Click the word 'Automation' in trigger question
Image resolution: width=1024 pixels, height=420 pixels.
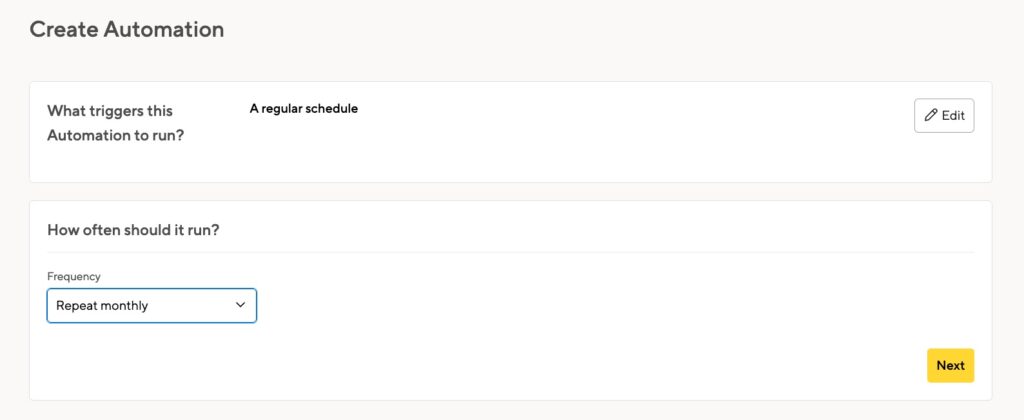86,136
